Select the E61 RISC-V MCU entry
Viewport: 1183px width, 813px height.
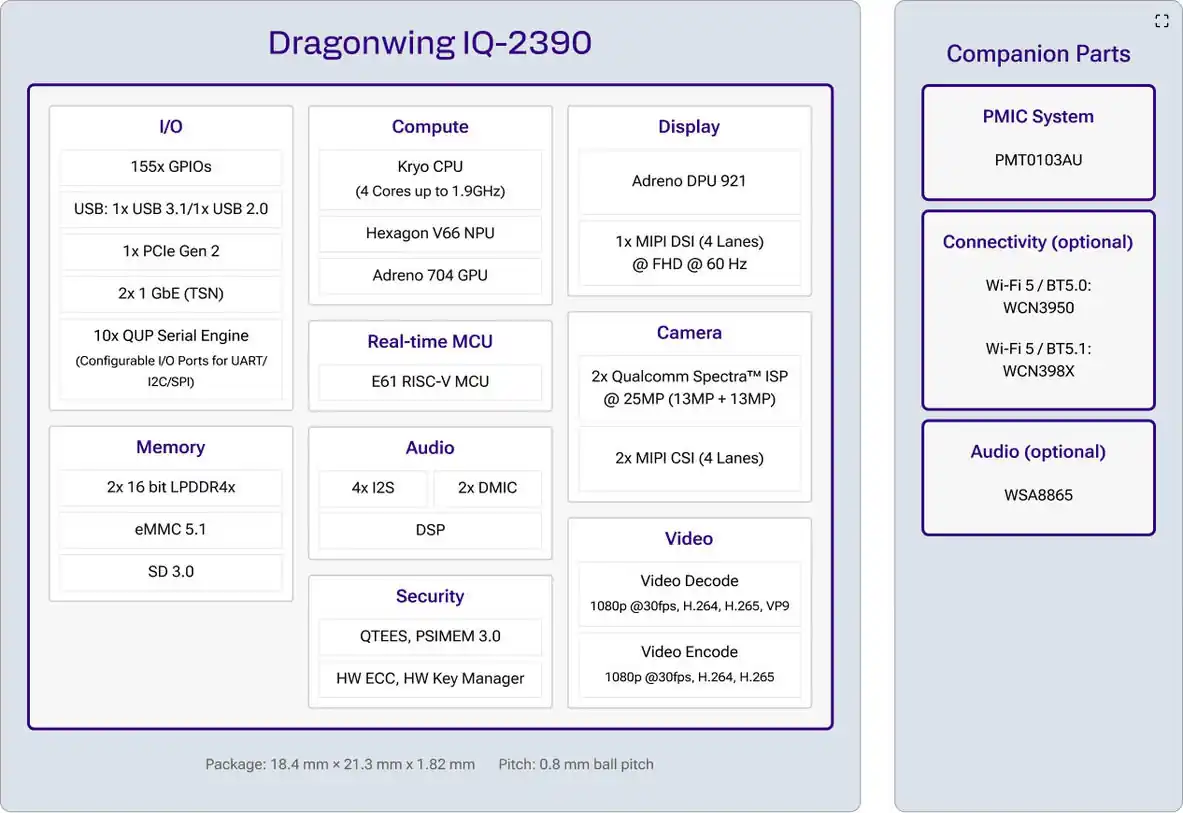coord(430,382)
